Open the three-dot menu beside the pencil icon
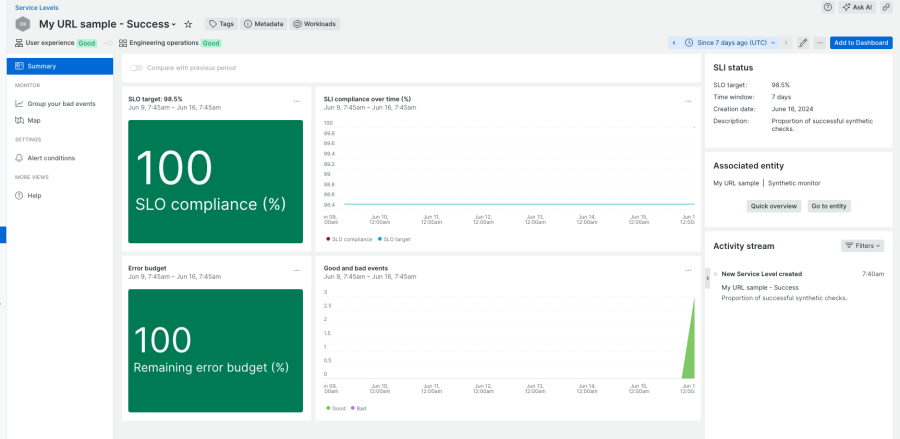900x439 pixels. (819, 43)
